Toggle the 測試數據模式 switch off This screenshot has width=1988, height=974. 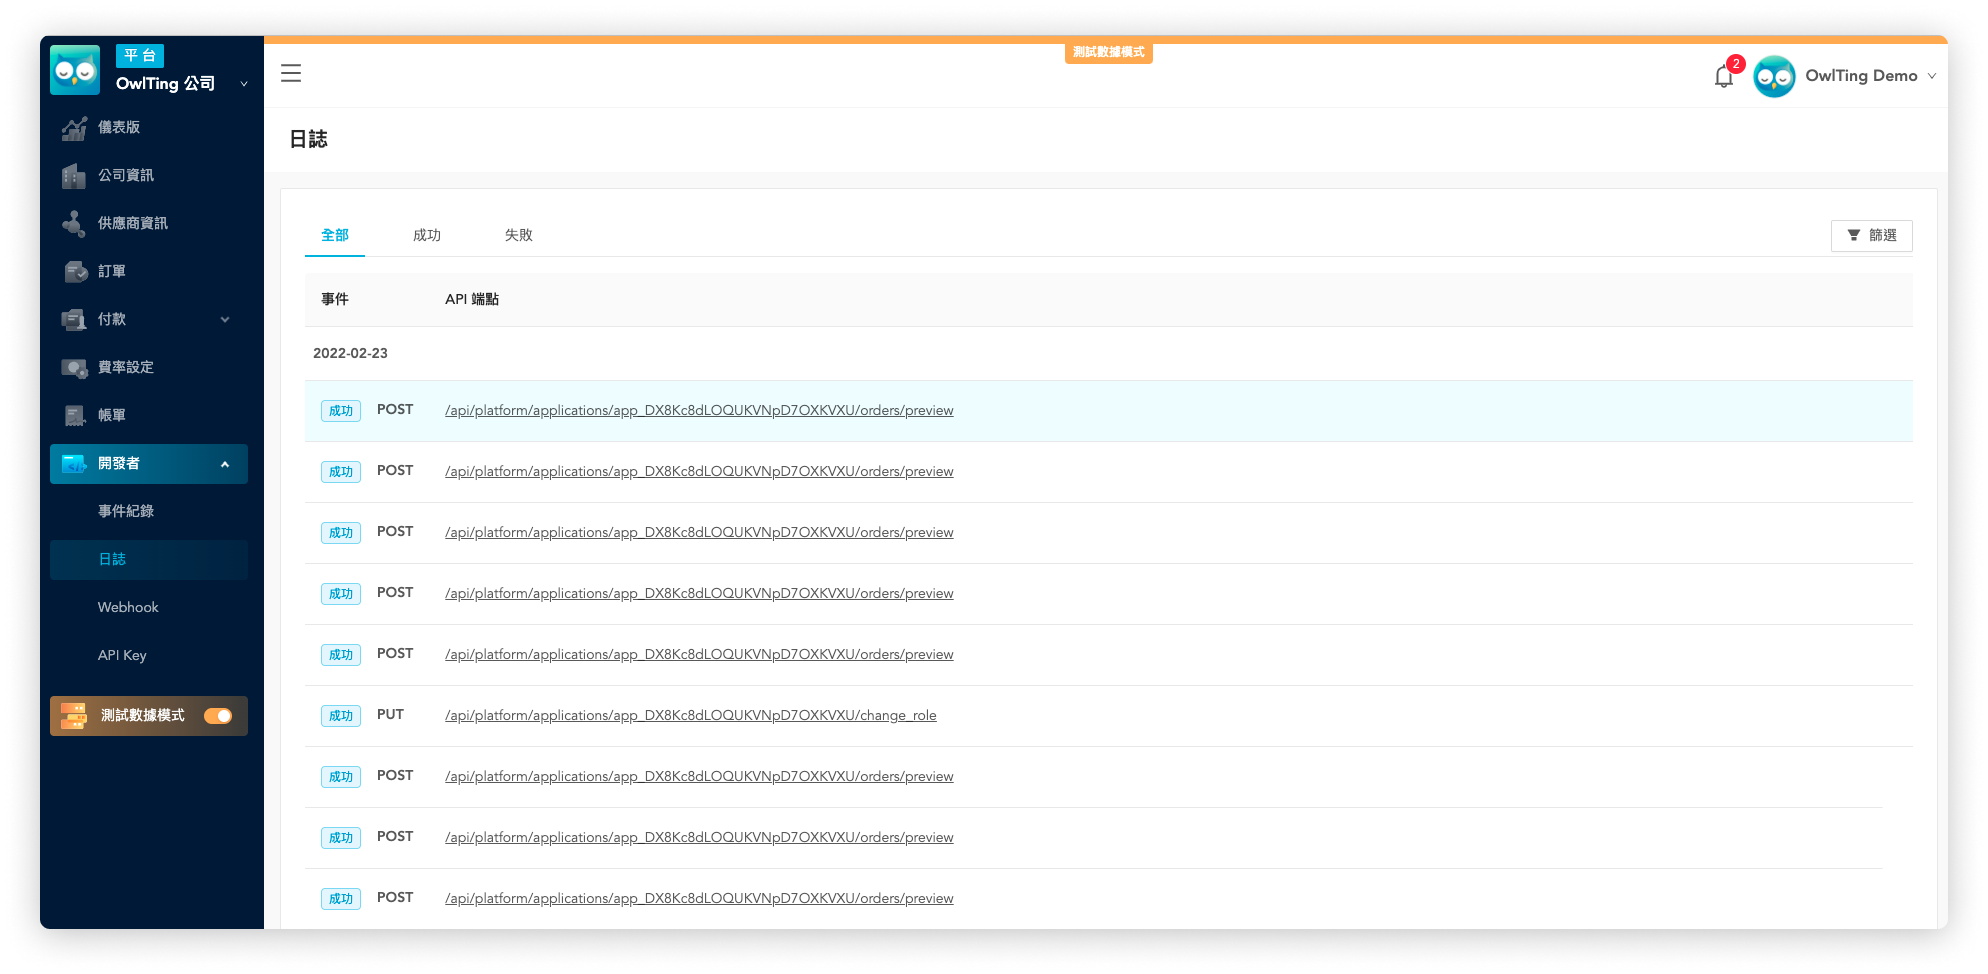(218, 716)
